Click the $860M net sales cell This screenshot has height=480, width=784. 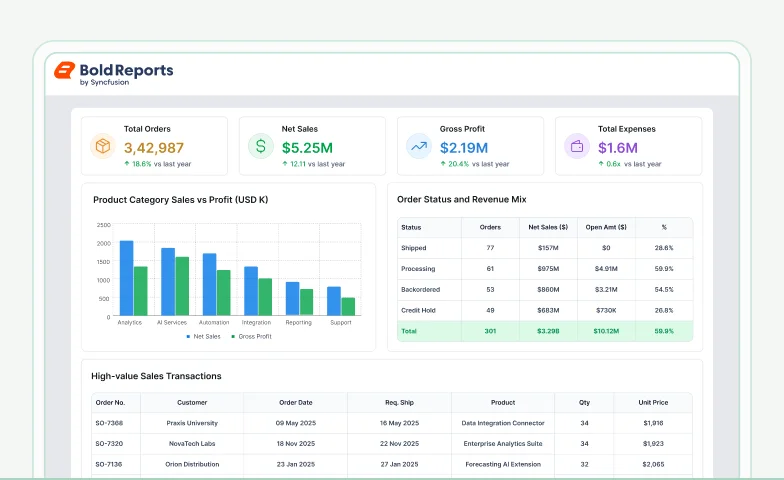[548, 290]
